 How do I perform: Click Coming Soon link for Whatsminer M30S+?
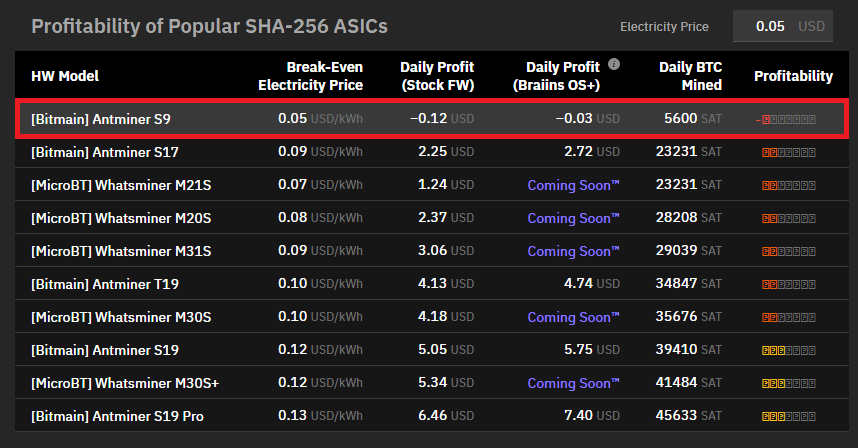pyautogui.click(x=573, y=383)
